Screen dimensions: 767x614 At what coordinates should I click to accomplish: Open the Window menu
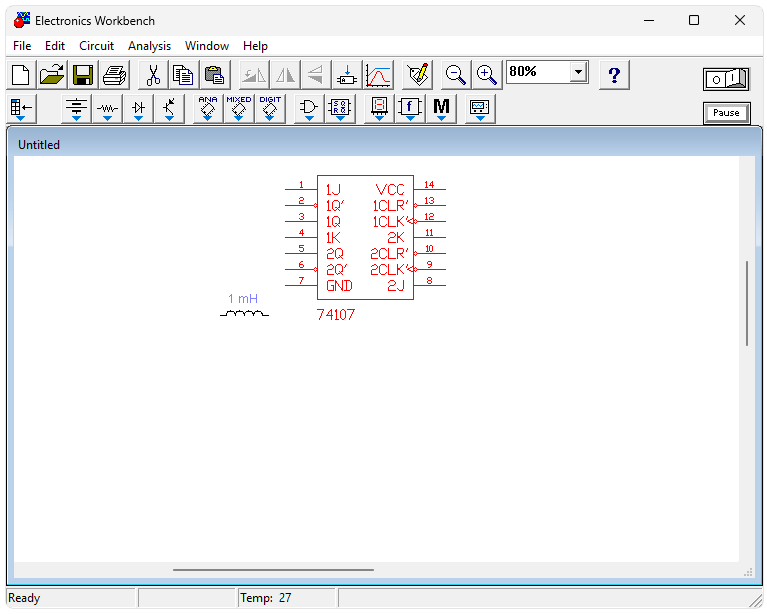(206, 46)
